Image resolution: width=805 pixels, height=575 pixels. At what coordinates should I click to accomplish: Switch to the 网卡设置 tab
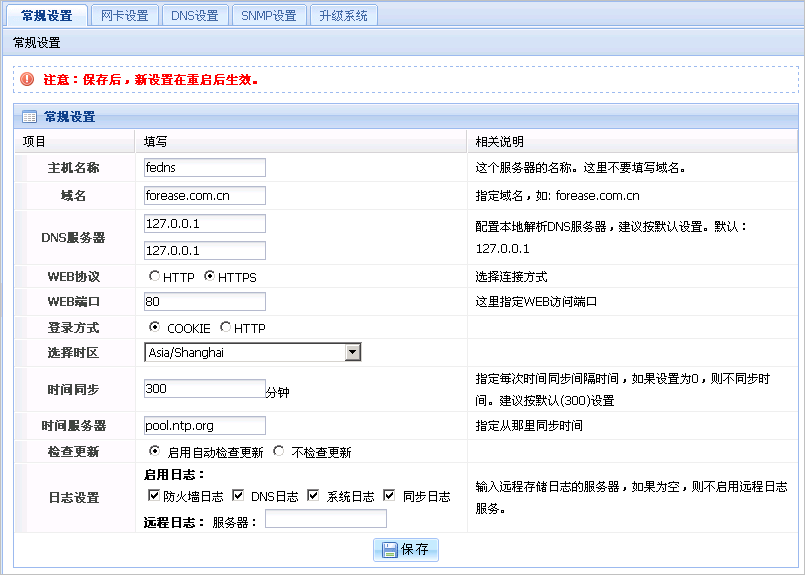124,15
